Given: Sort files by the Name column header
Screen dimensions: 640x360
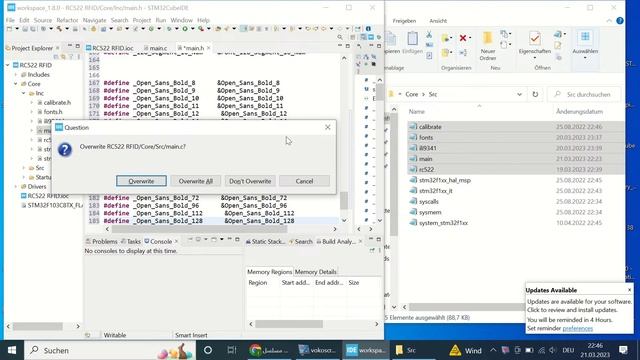Looking at the screenshot, I should pos(417,111).
